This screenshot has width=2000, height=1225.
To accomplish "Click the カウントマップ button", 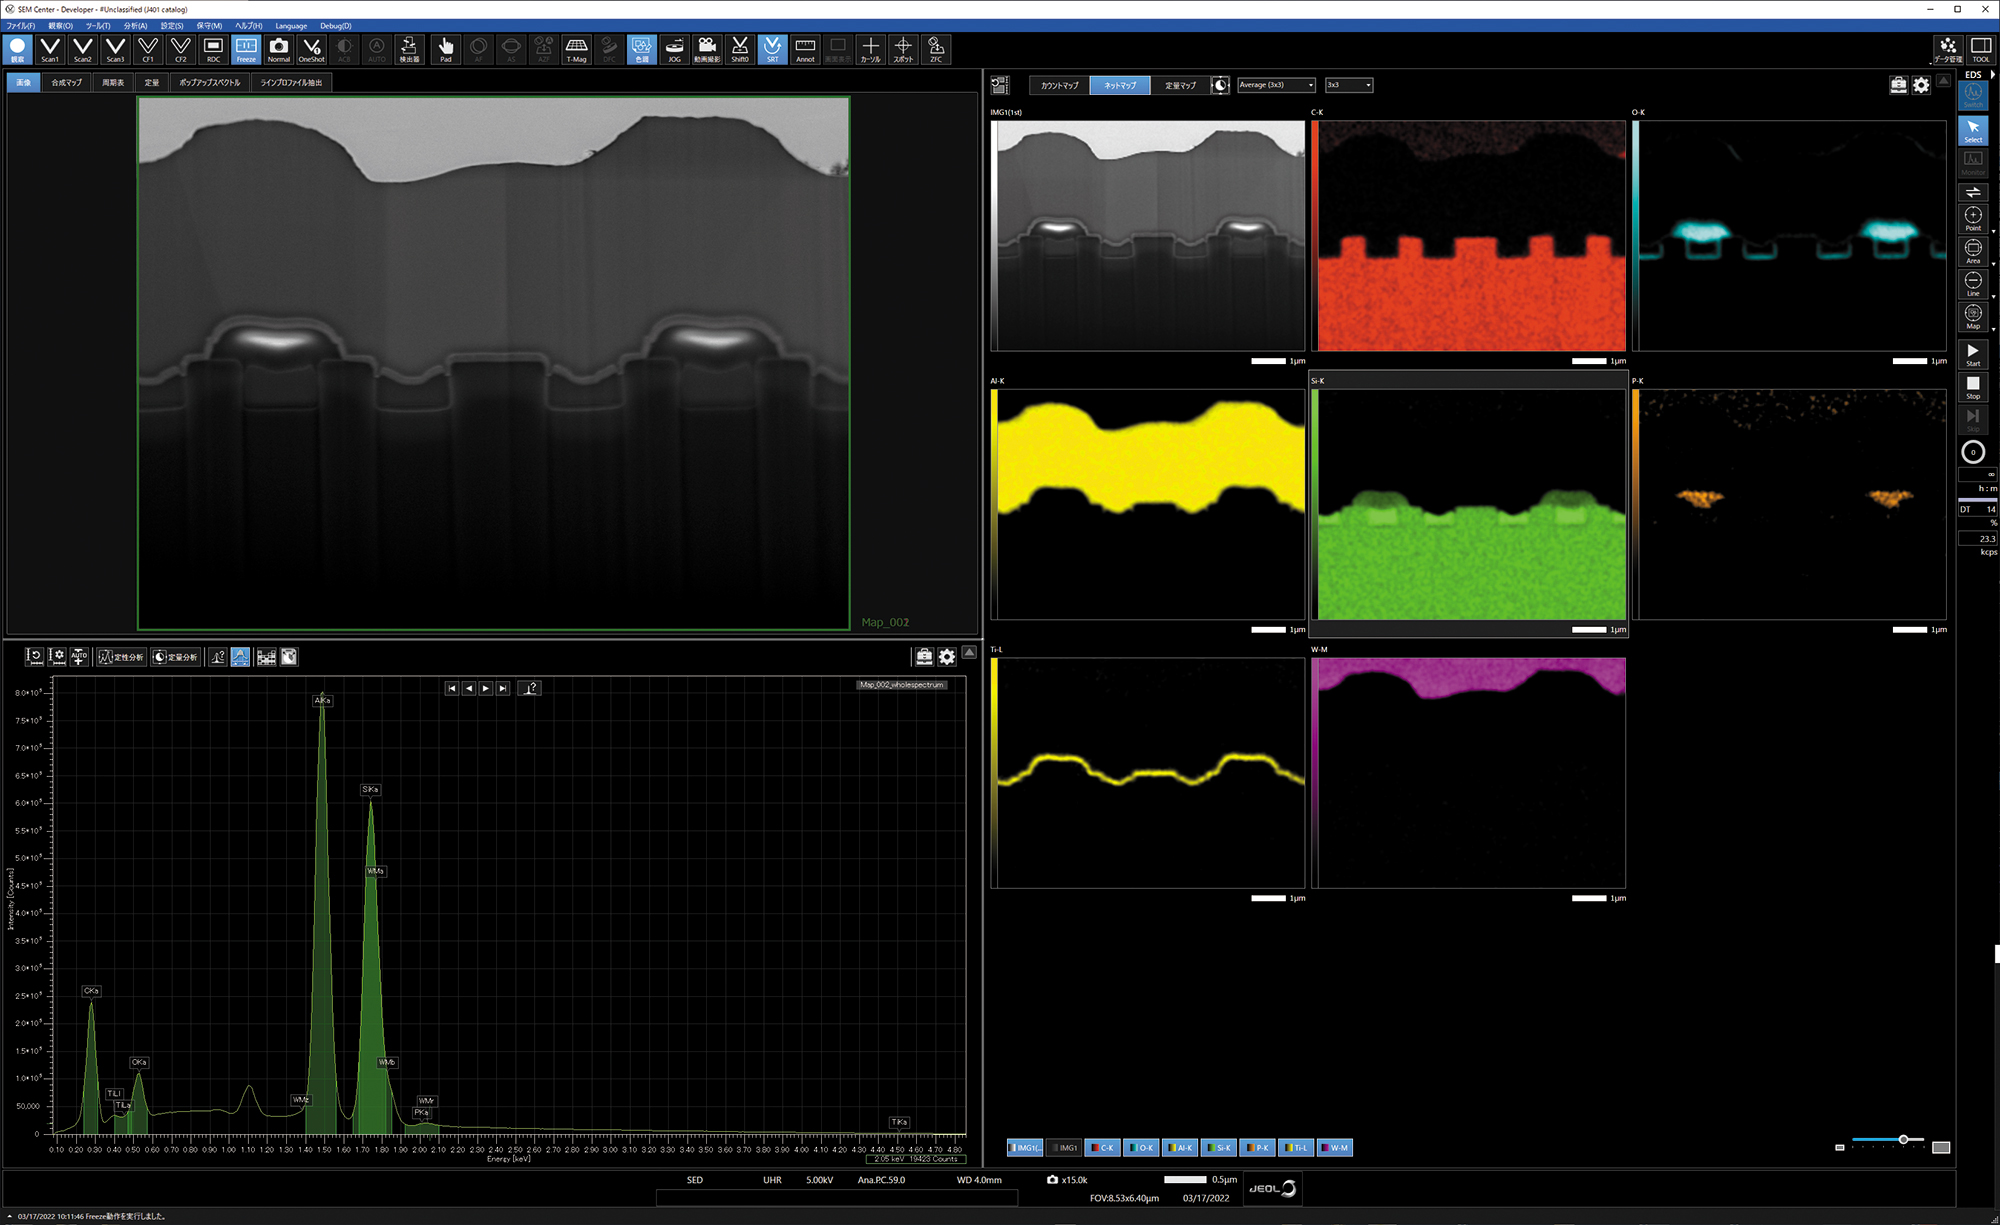I will point(1059,86).
